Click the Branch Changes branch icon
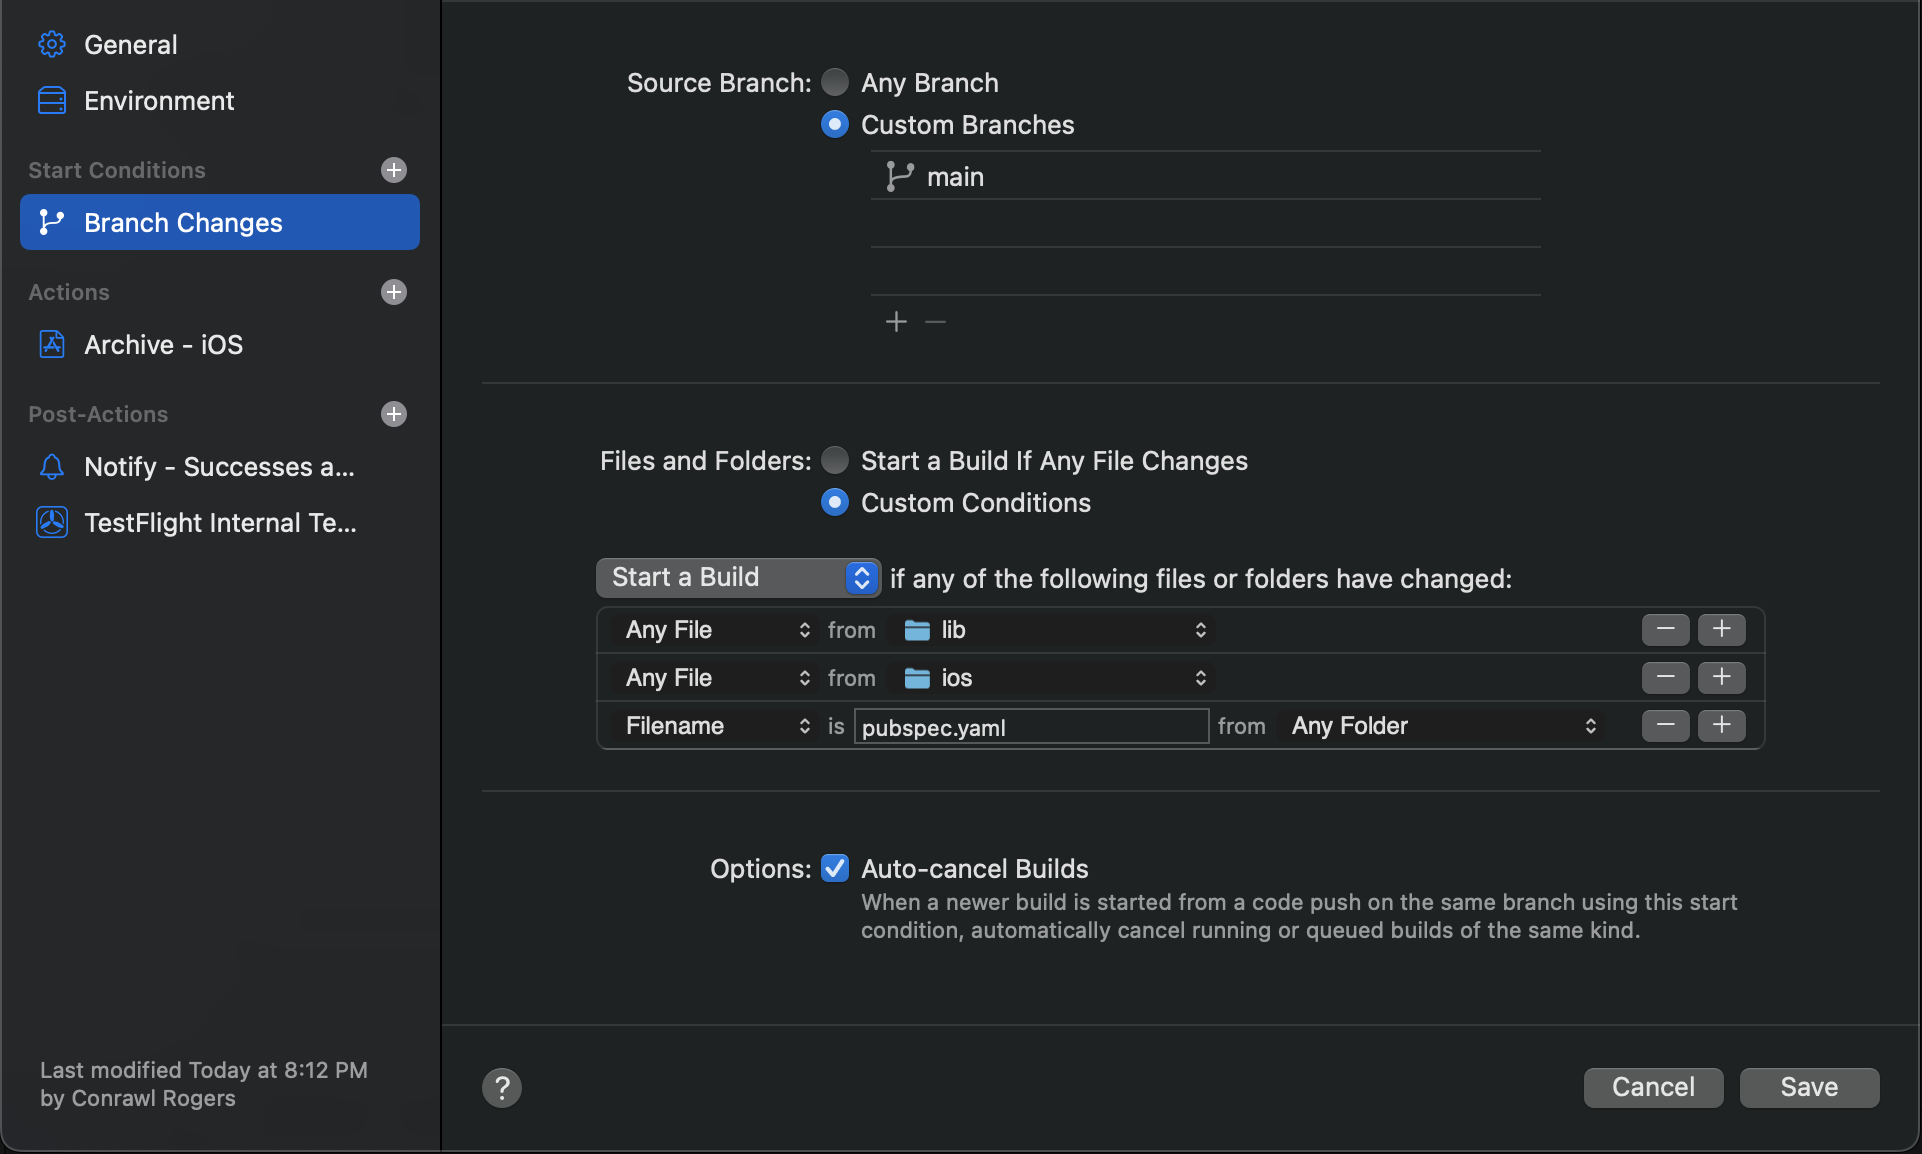Screen dimensions: 1922x1154 click(51, 222)
